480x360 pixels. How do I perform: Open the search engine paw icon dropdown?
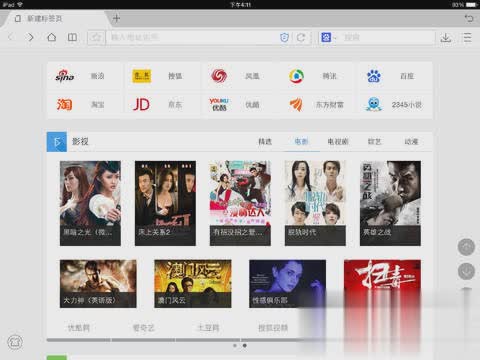pyautogui.click(x=329, y=37)
